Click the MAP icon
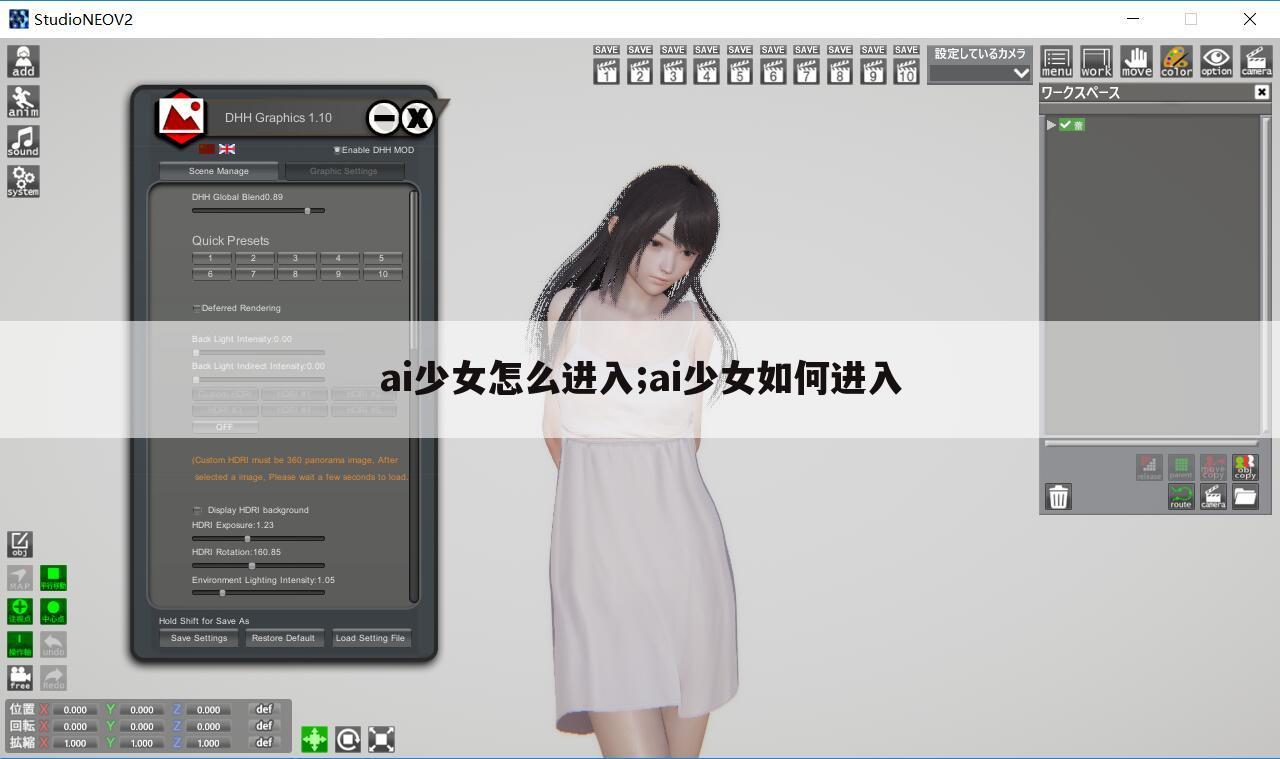 (x=20, y=578)
